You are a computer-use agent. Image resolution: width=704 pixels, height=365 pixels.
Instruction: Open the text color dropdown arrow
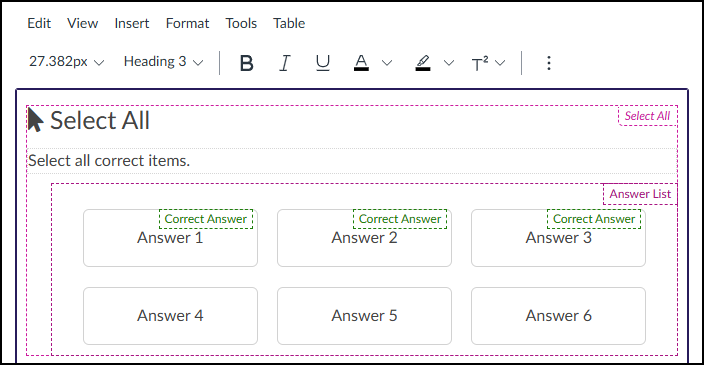[x=387, y=63]
